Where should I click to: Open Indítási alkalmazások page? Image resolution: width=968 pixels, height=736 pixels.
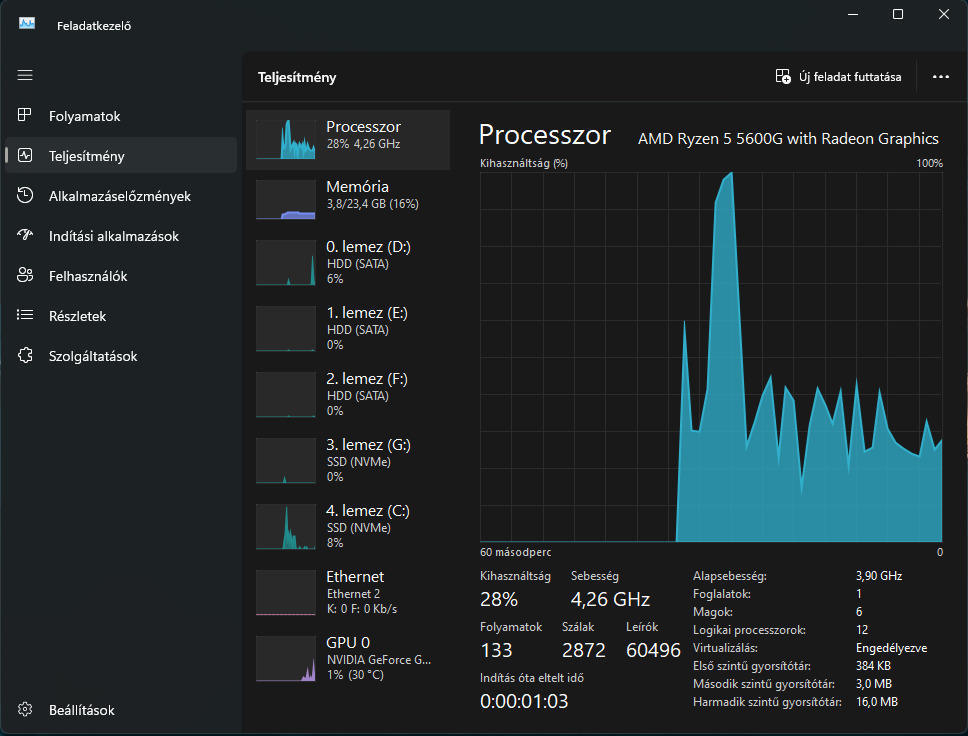[x=120, y=236]
